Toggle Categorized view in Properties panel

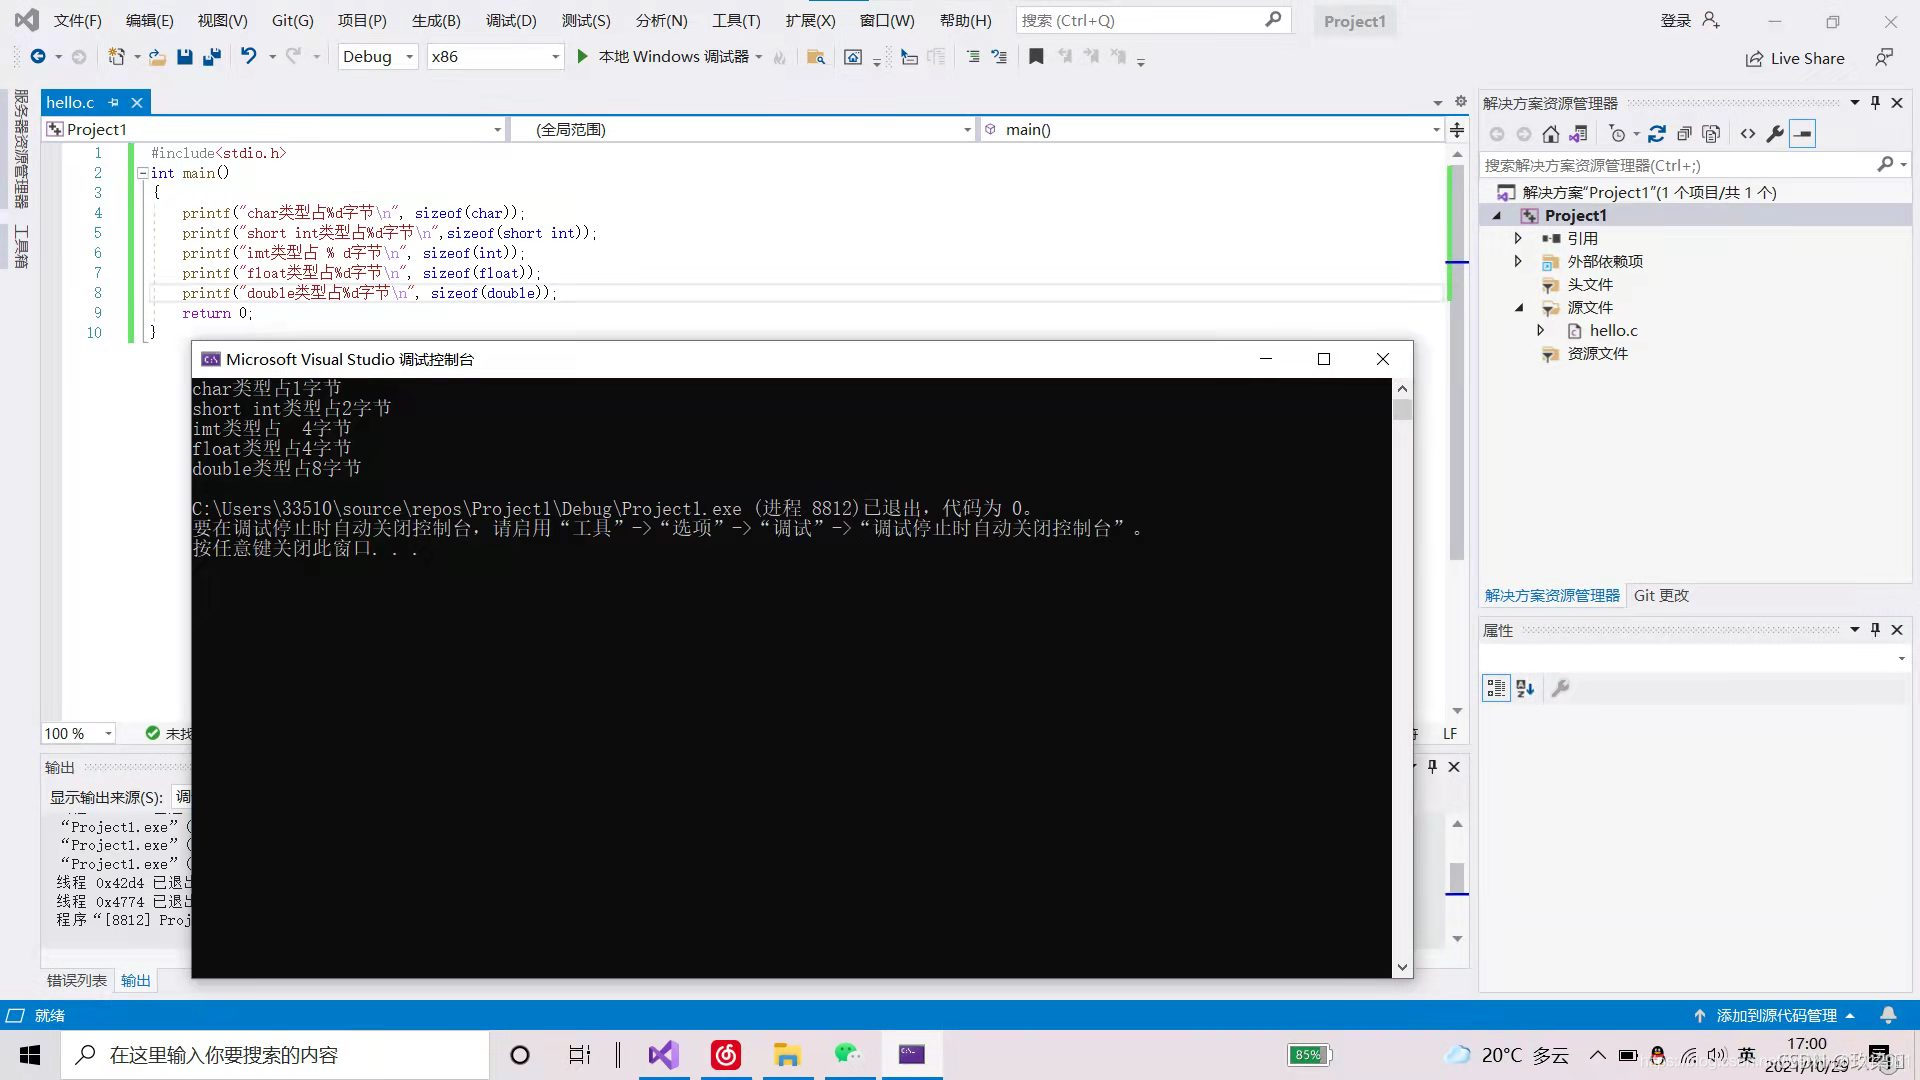1496,688
